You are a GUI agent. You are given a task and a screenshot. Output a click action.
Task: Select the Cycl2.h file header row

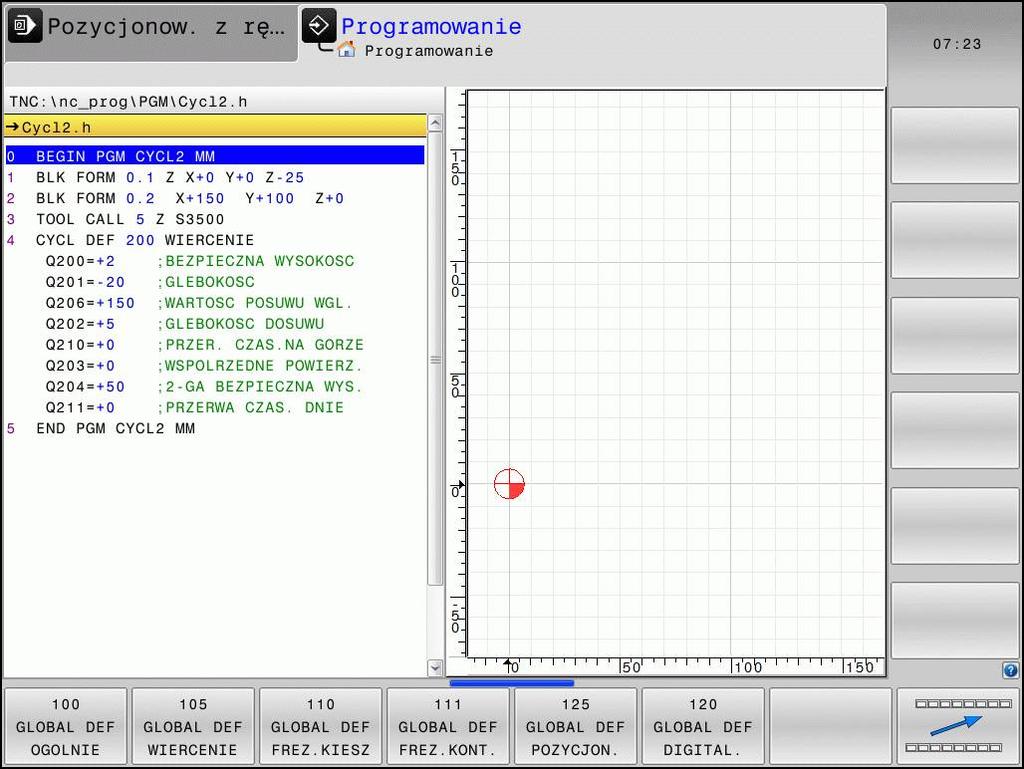(x=215, y=127)
